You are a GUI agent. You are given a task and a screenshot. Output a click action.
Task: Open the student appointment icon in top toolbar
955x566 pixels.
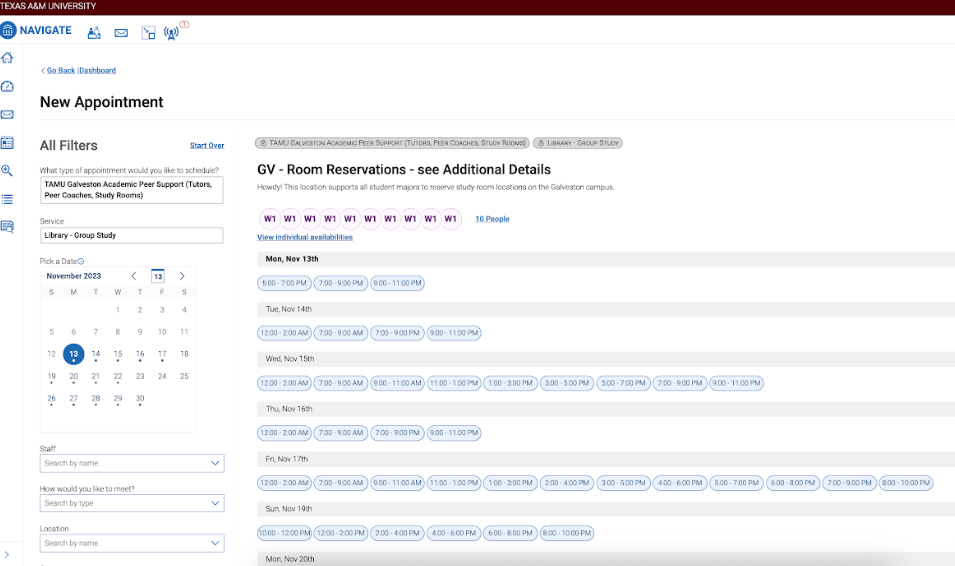94,33
